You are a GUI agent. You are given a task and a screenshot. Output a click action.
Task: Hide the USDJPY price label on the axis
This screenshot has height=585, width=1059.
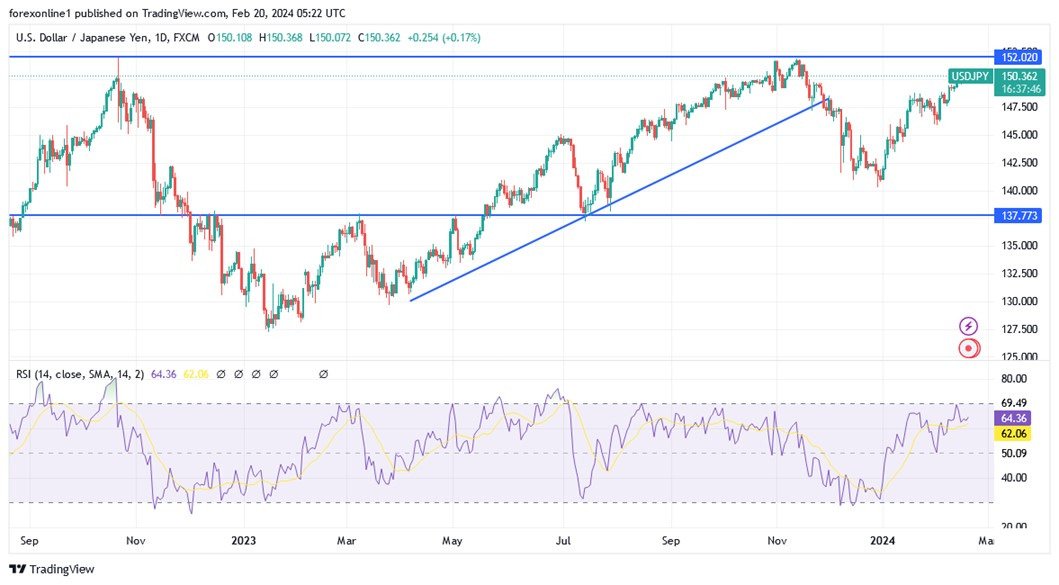click(971, 75)
